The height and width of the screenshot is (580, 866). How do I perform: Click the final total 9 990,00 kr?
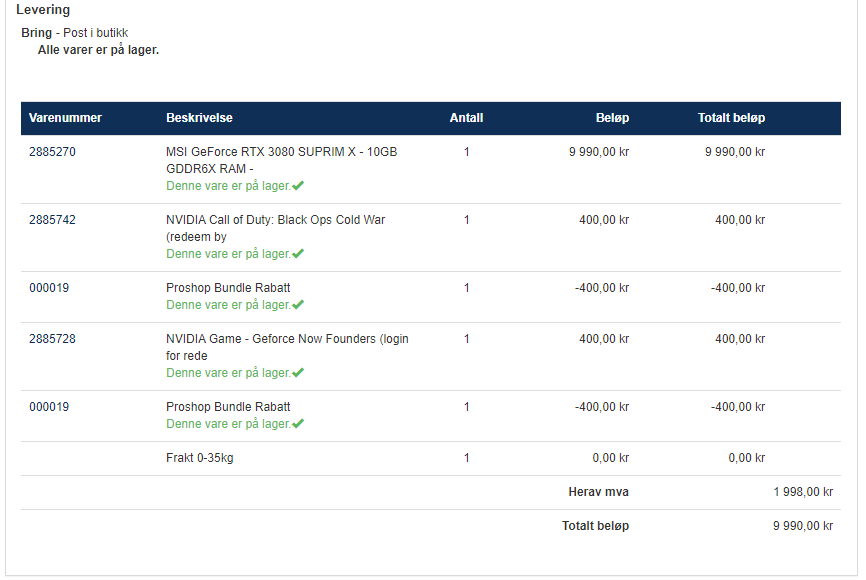(x=803, y=526)
